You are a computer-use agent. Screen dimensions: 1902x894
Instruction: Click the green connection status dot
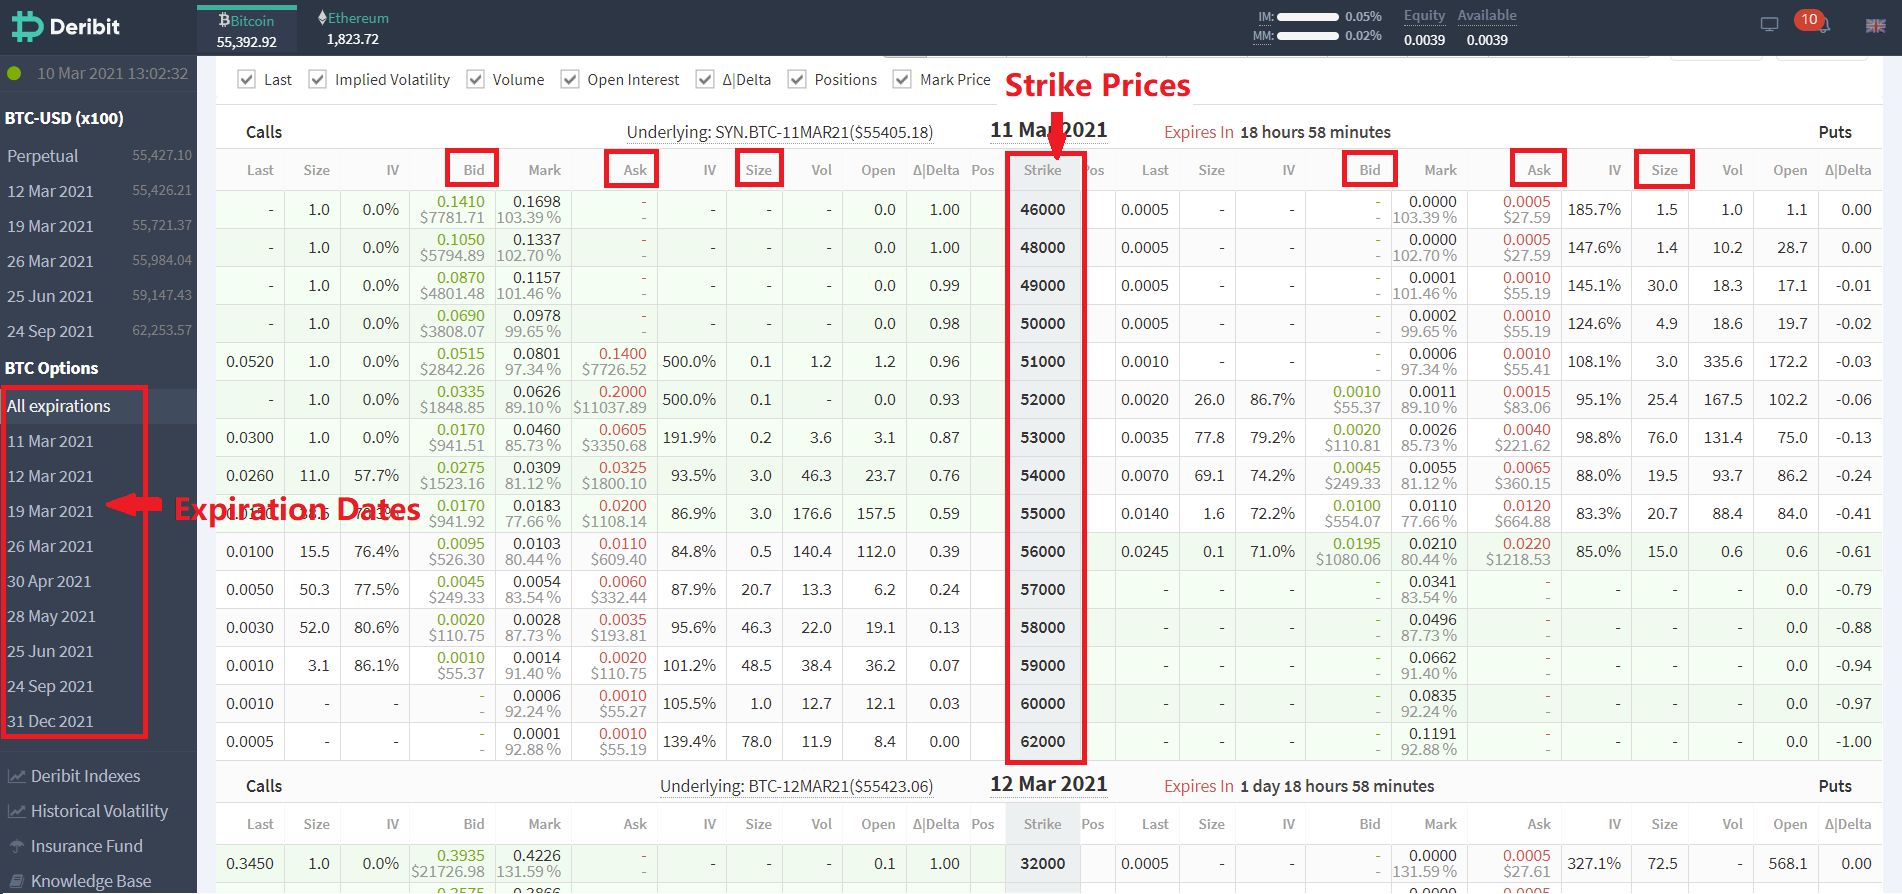(x=14, y=73)
